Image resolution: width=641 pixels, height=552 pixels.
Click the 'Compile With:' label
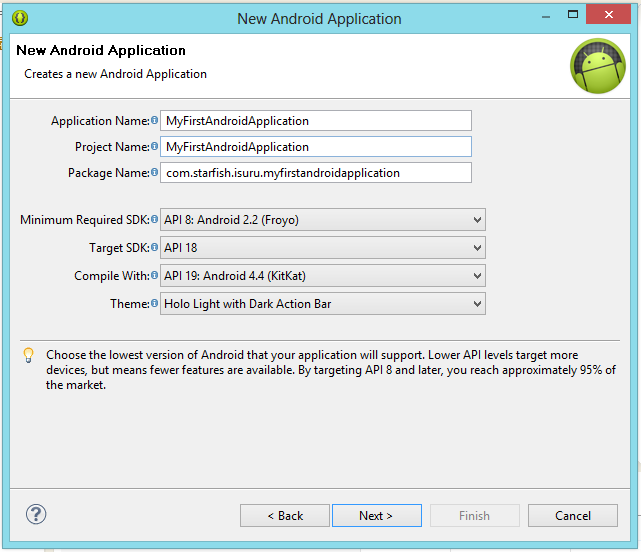112,276
